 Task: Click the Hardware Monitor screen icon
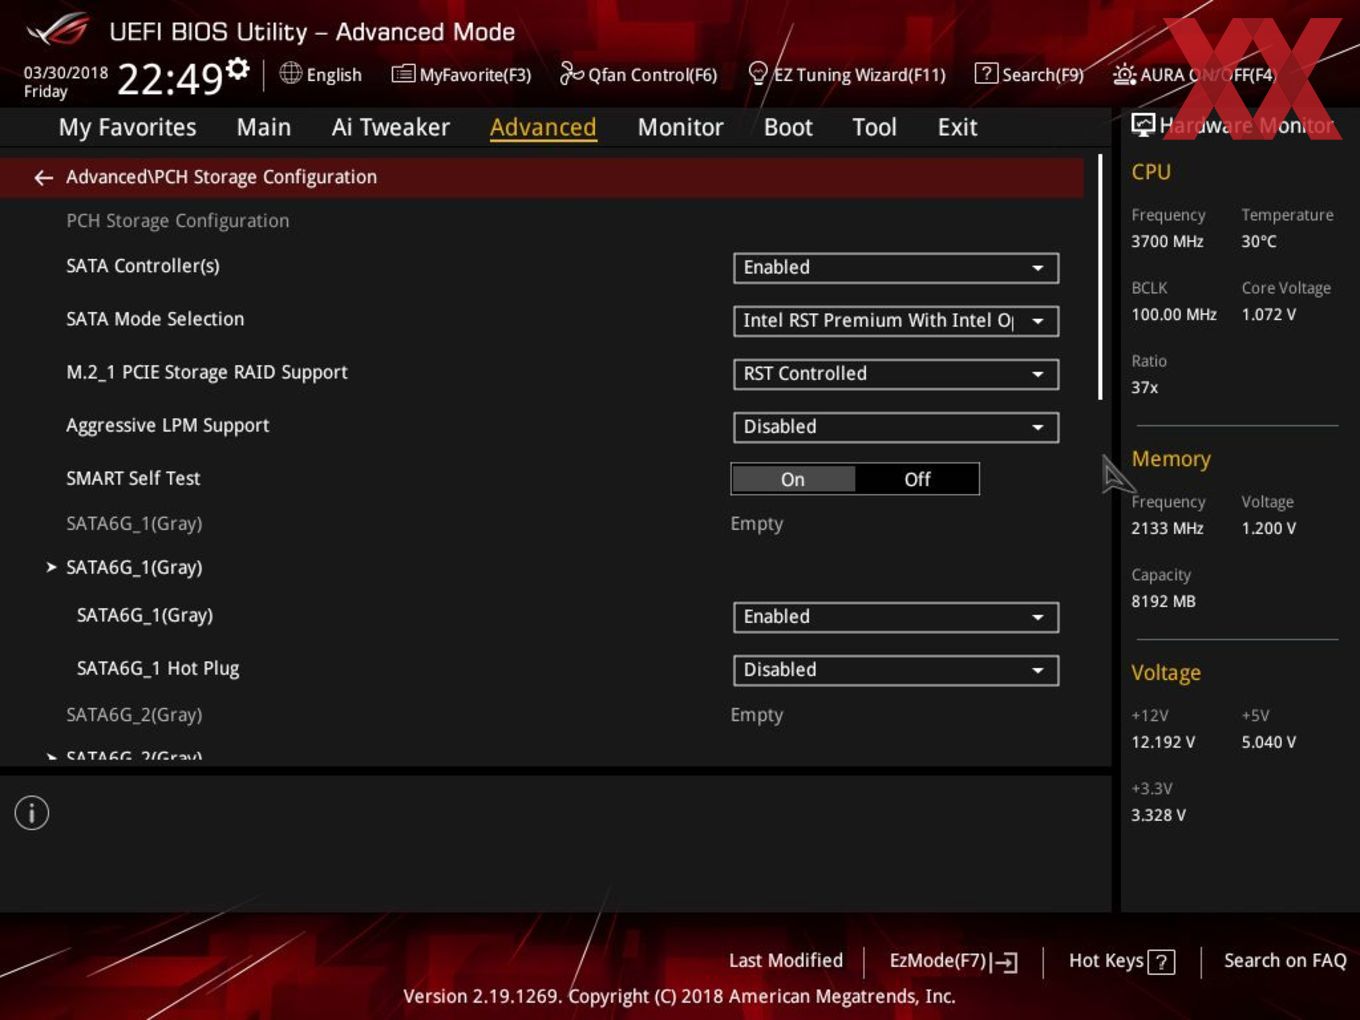(1143, 124)
